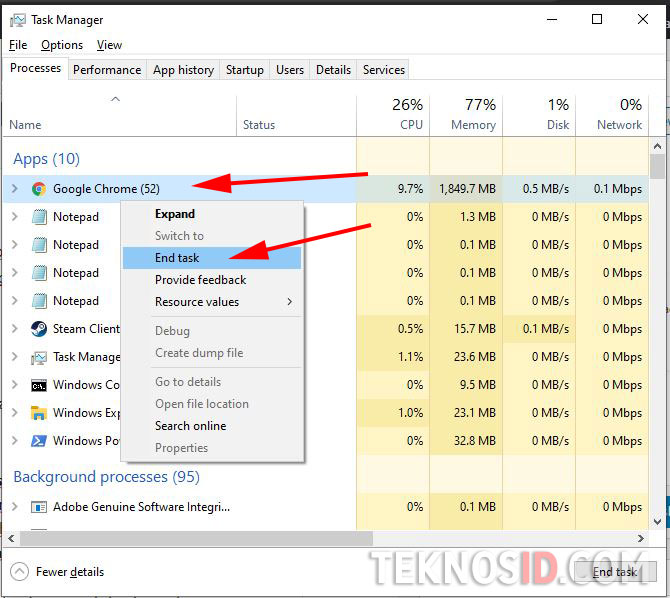Viewport: 670px width, 598px height.
Task: Sort by the Network column header
Action: [612, 115]
